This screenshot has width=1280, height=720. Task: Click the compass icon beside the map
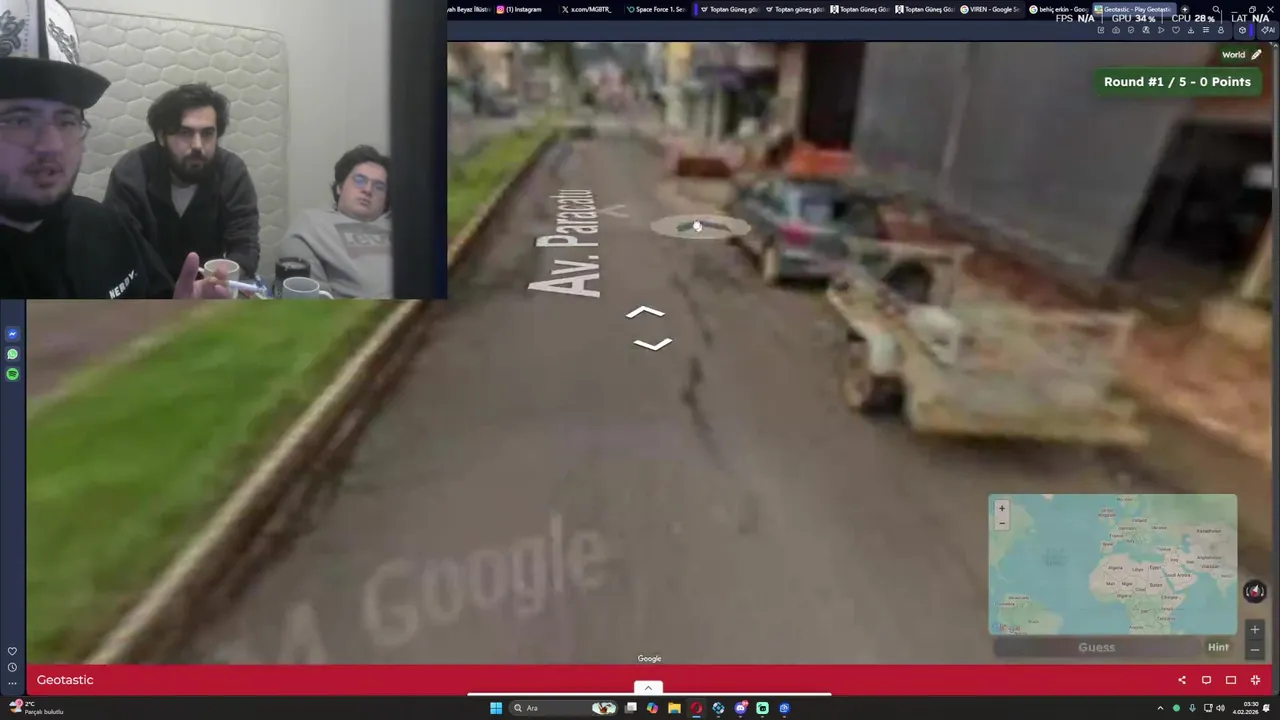pyautogui.click(x=1254, y=591)
